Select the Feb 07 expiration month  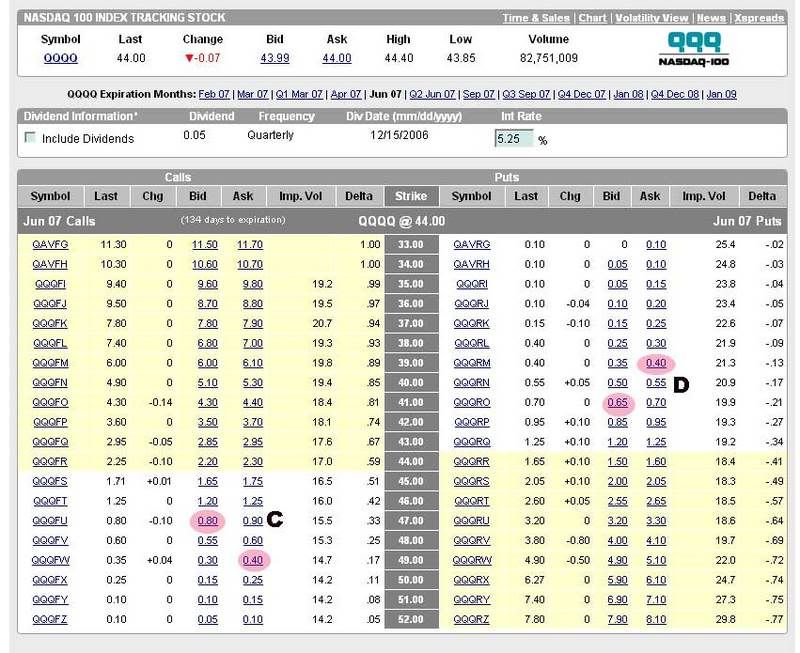coord(214,94)
